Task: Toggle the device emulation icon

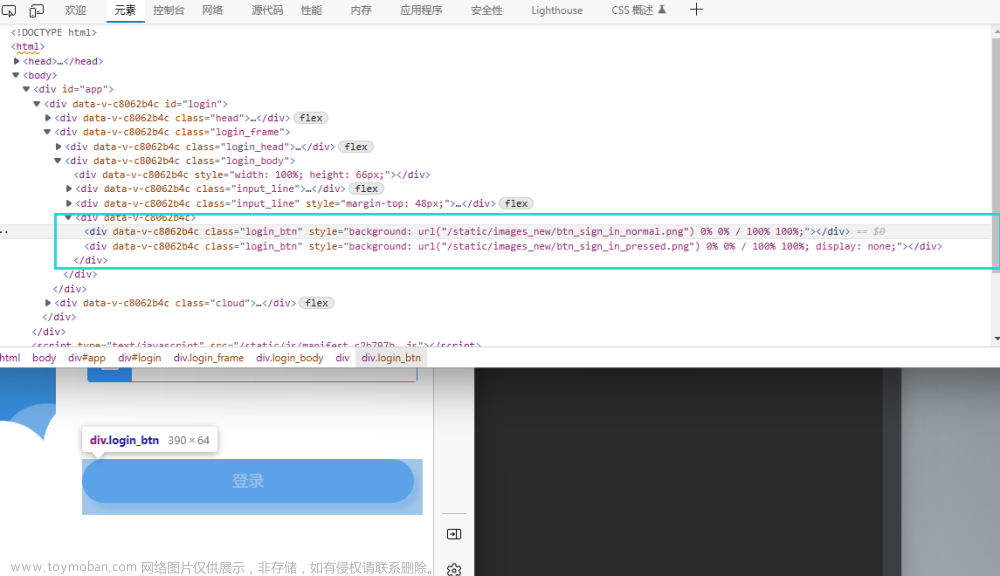Action: tap(37, 10)
